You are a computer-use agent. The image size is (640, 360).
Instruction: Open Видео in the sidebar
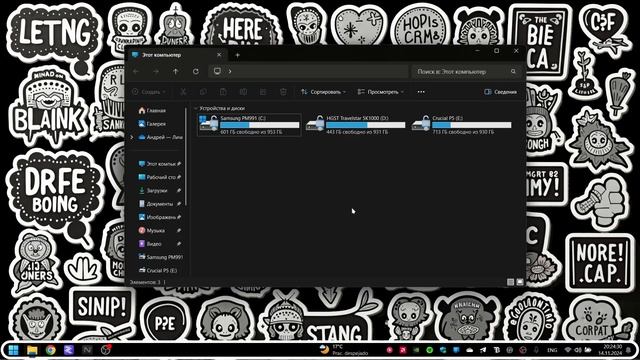click(x=159, y=244)
